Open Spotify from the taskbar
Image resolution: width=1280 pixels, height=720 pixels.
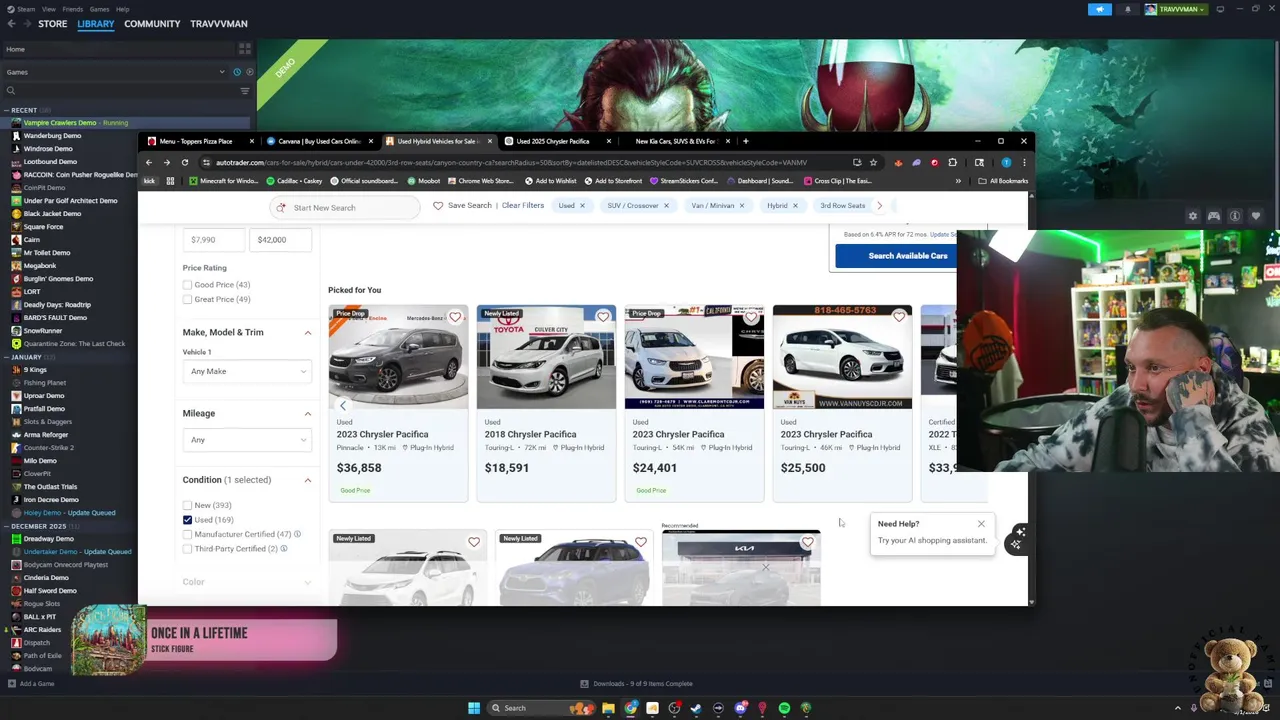784,708
